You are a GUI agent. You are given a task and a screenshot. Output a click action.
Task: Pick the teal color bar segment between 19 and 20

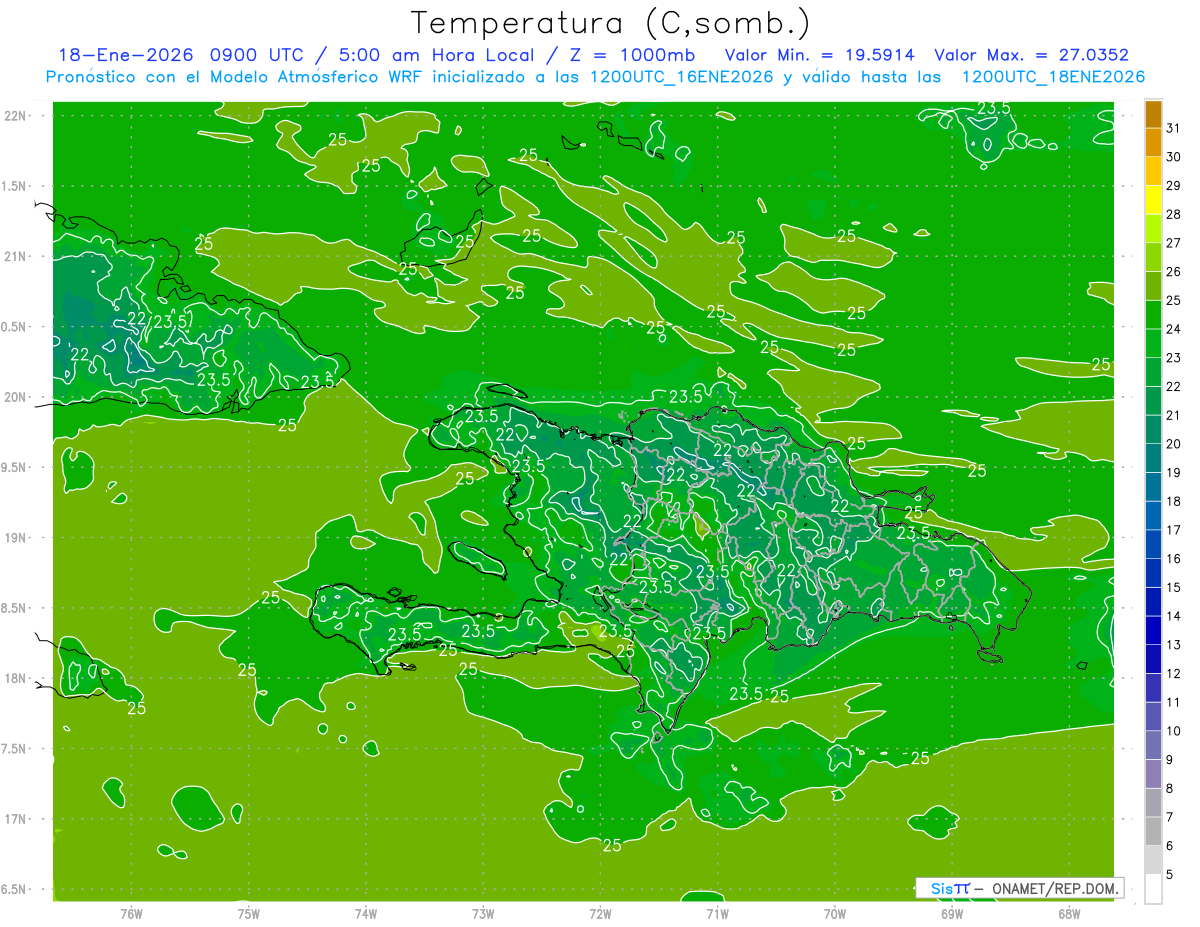tap(1153, 458)
